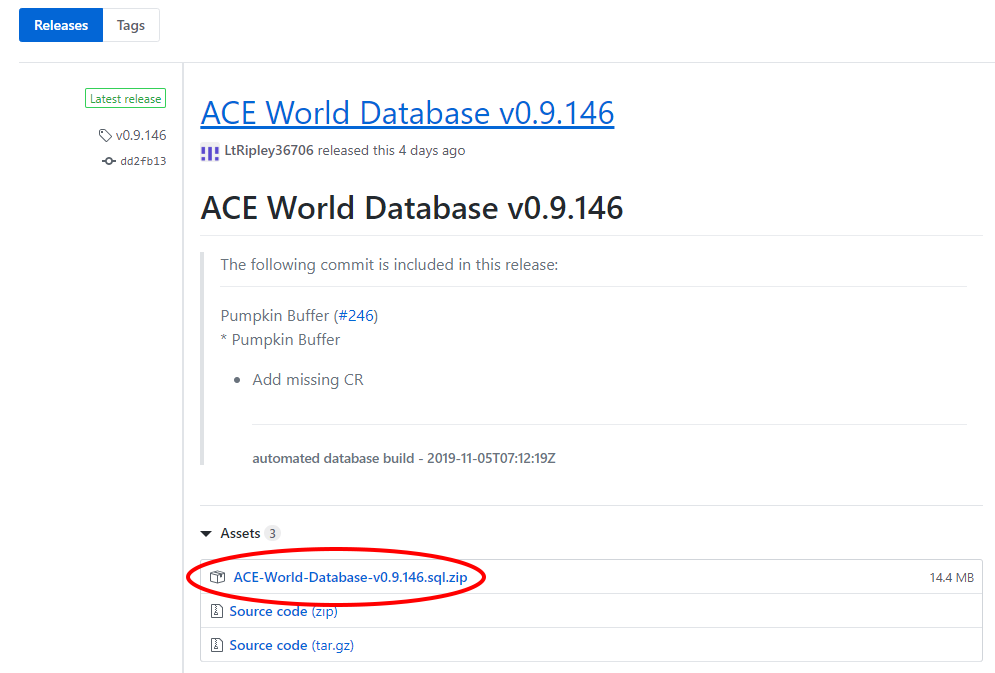Click the commit icon beside dd2fb13
The height and width of the screenshot is (673, 995).
[109, 161]
